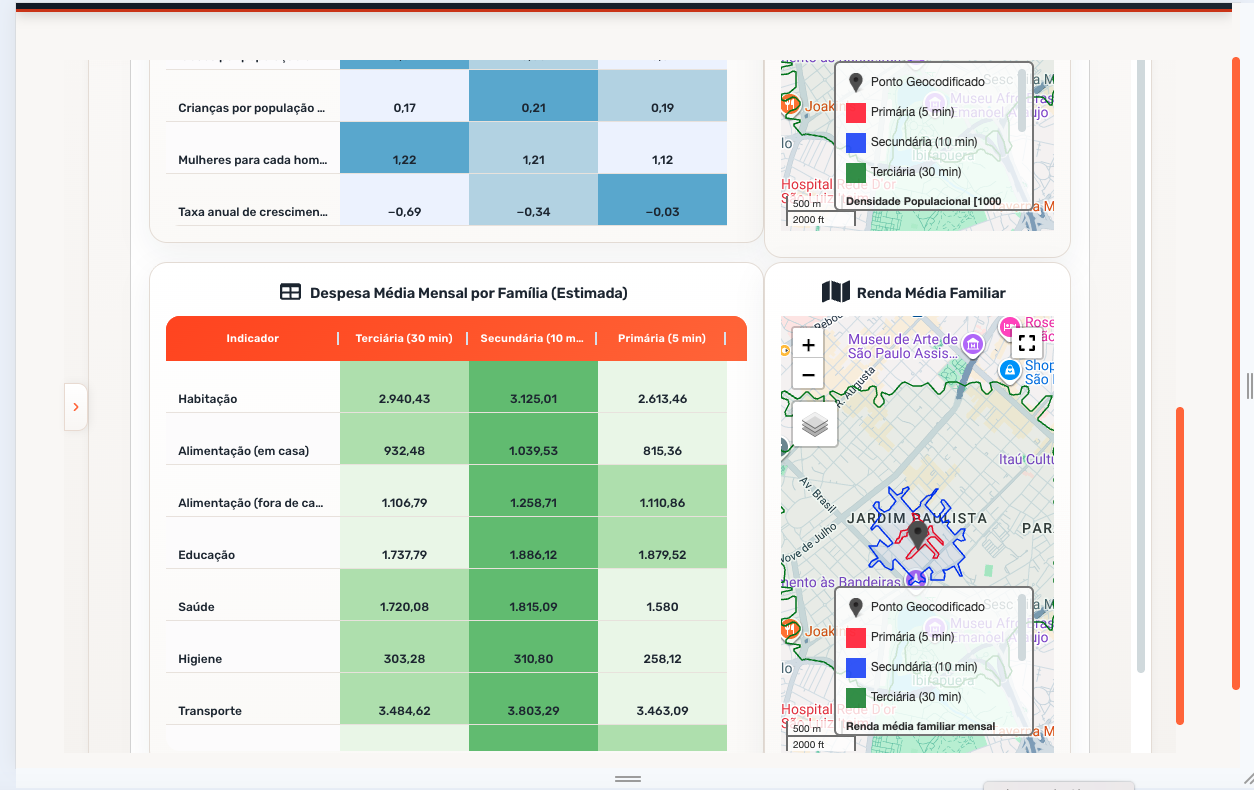
Task: Open the map layers control
Action: click(x=815, y=425)
